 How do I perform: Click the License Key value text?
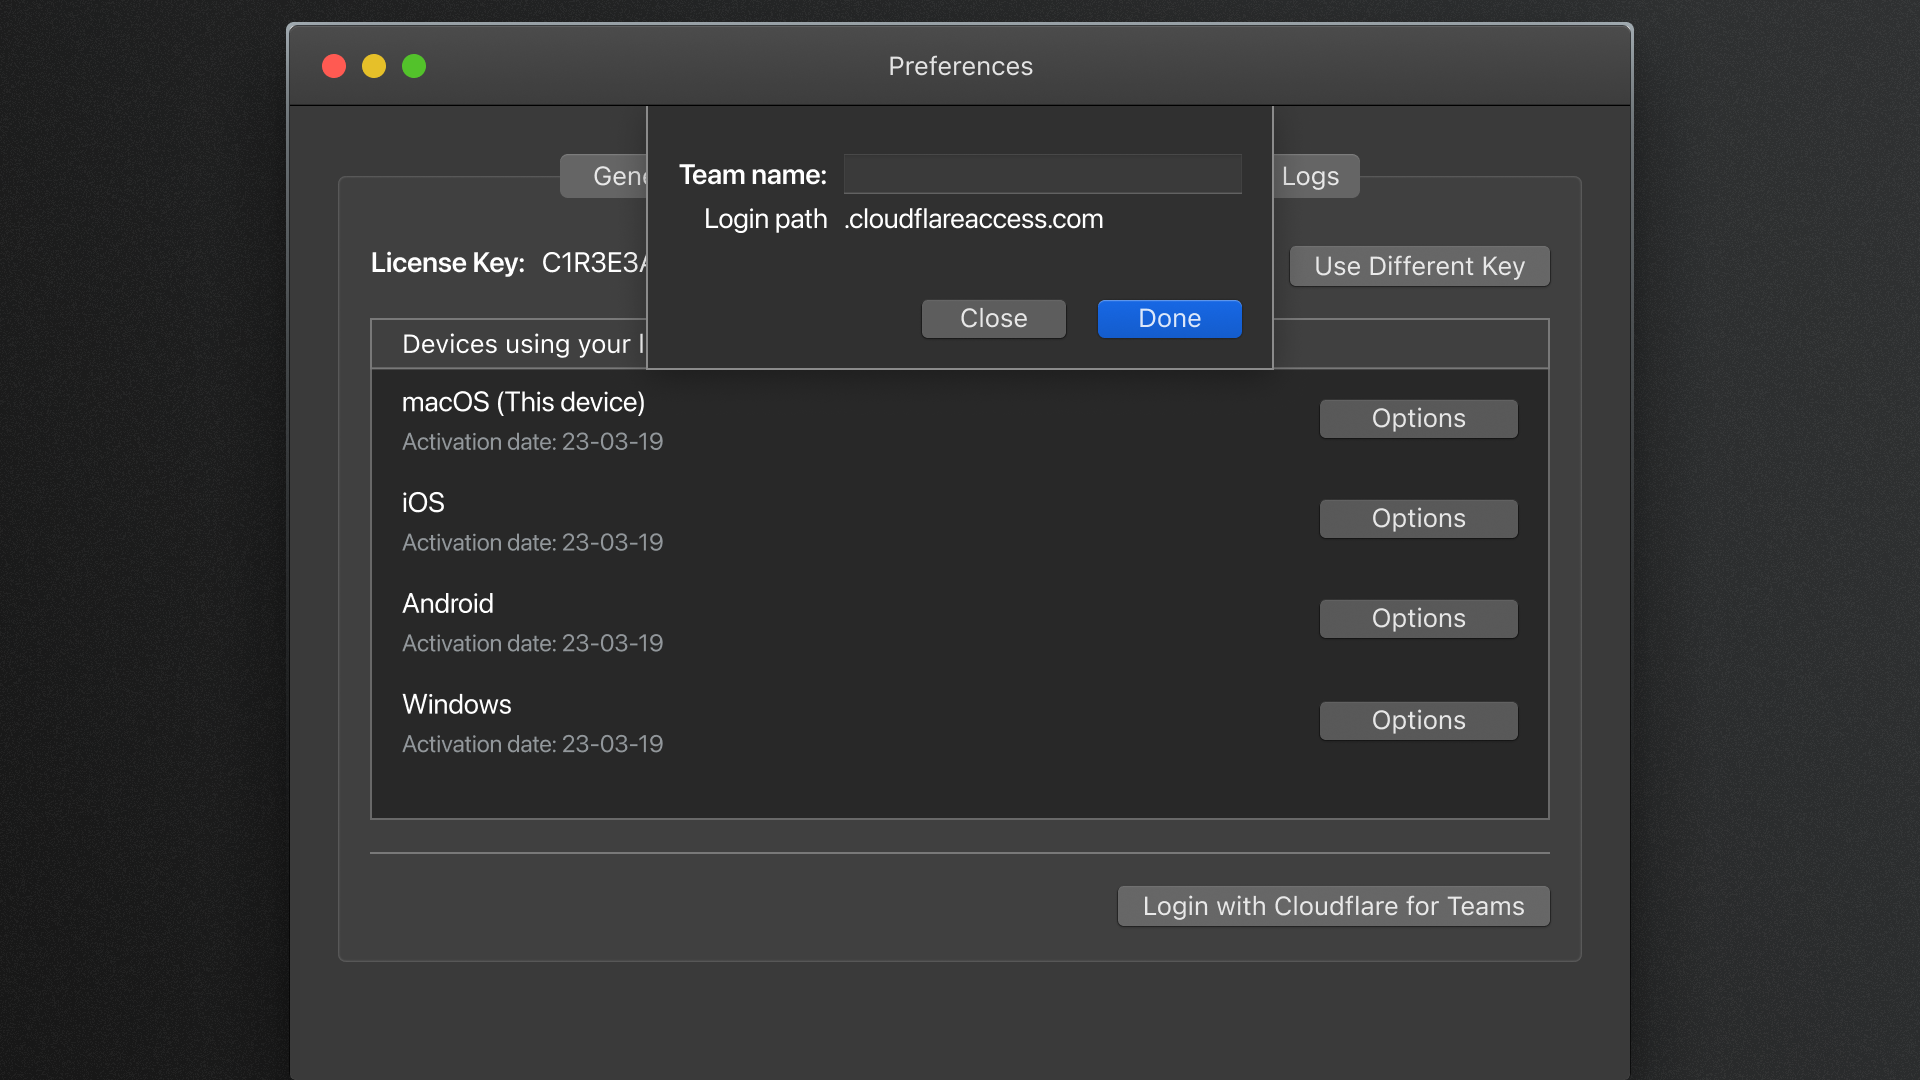click(594, 263)
